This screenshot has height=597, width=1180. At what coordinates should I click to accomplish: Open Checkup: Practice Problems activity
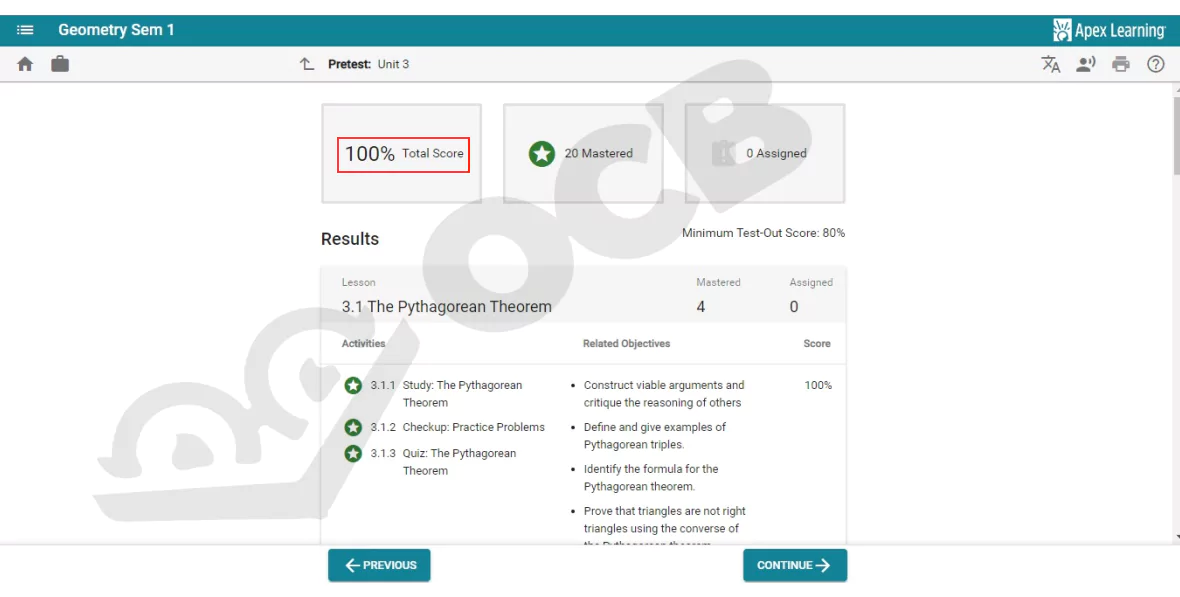click(x=473, y=427)
